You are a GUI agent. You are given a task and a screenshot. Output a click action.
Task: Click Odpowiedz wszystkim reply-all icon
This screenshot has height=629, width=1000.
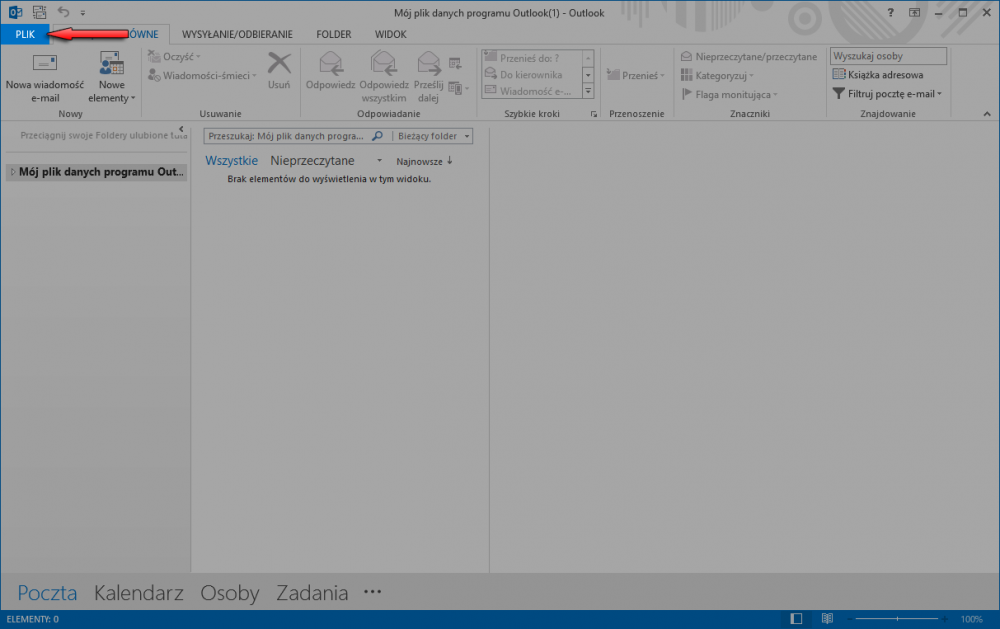383,77
